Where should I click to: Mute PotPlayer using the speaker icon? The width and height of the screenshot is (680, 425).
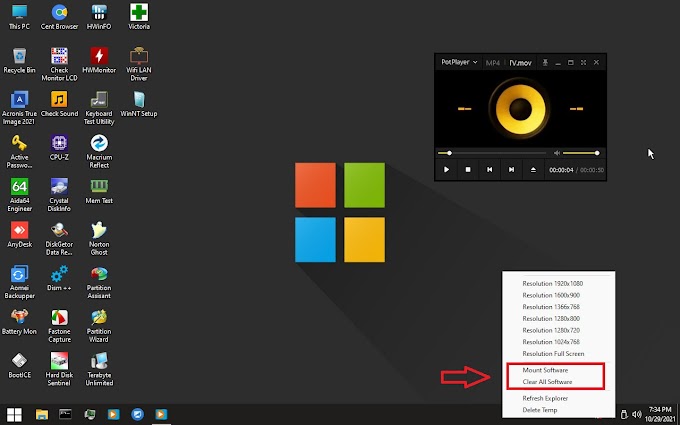(x=557, y=153)
